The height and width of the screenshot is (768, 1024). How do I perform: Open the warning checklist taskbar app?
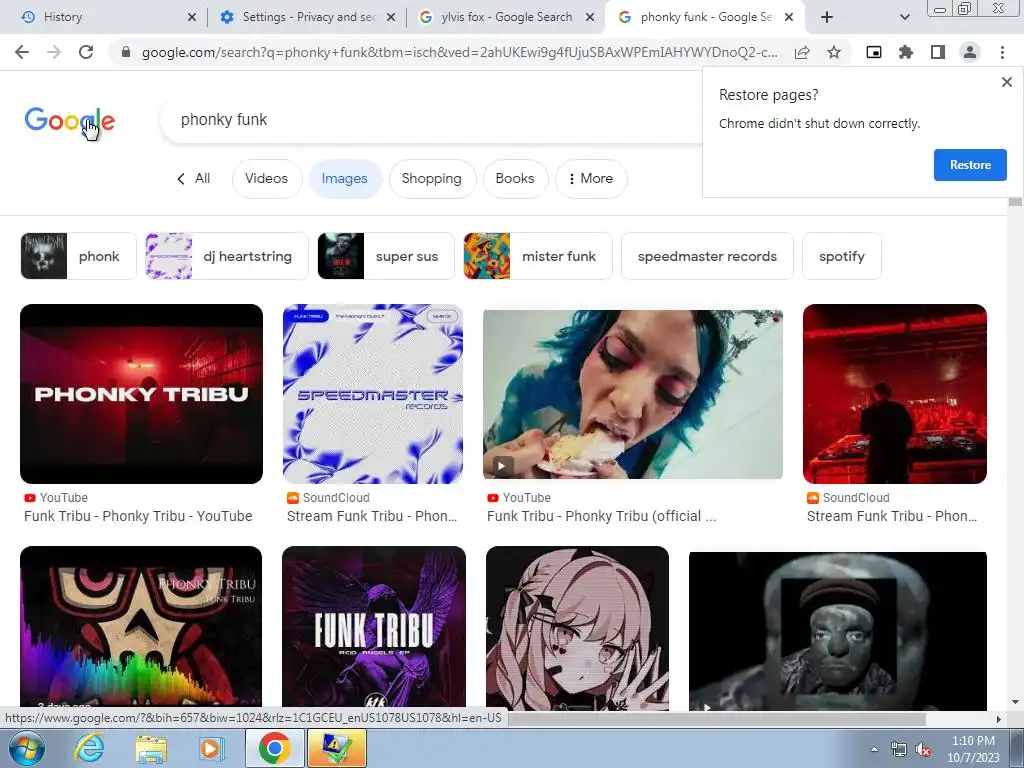[x=337, y=748]
